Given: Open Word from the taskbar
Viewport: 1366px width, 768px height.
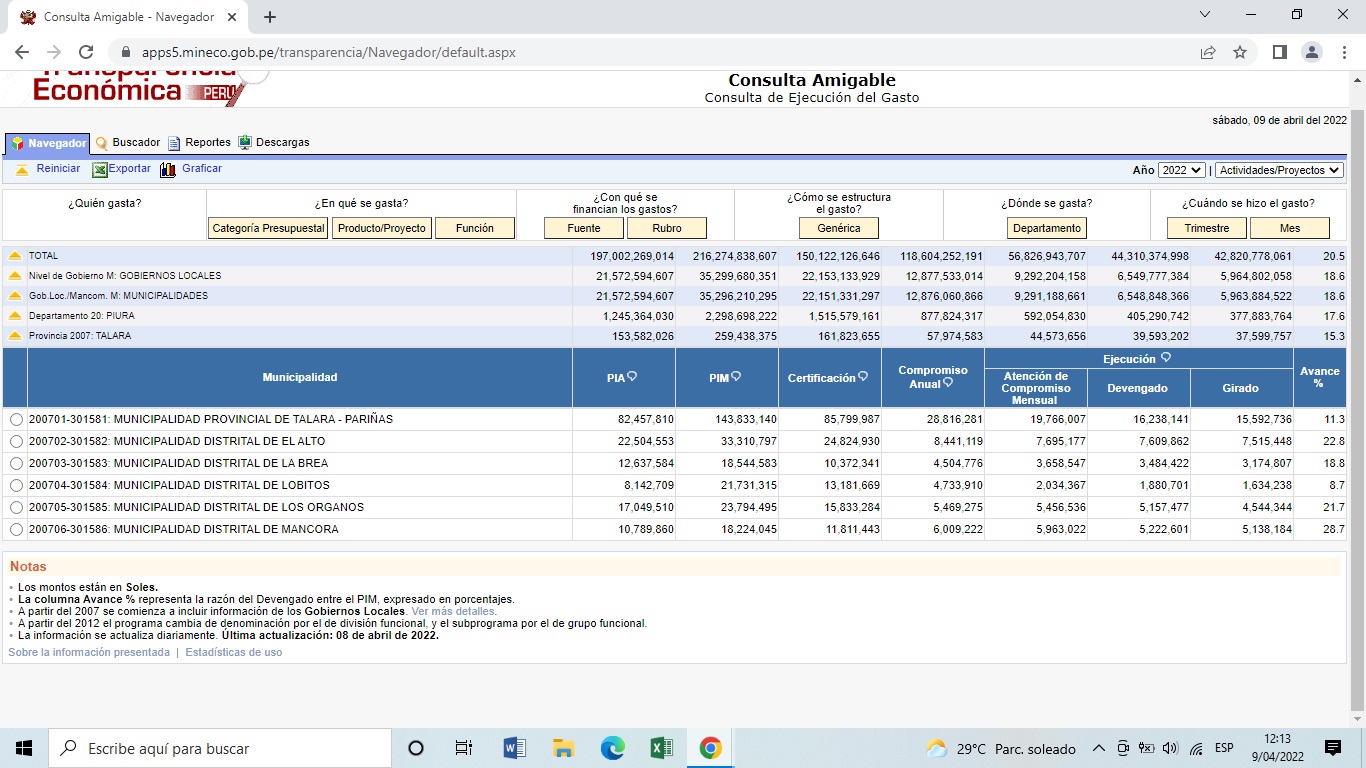Looking at the screenshot, I should tap(515, 748).
